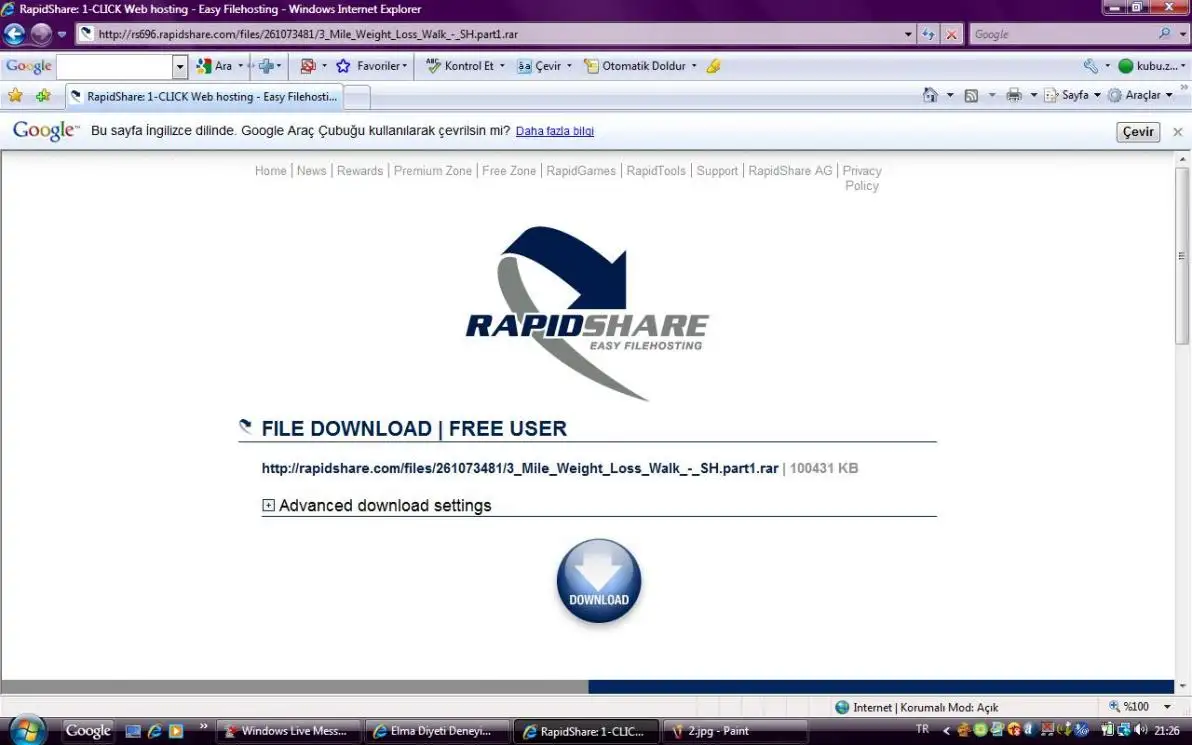The image size is (1192, 745).
Task: Click the Google desktop search box on taskbar
Action: pyautogui.click(x=87, y=731)
